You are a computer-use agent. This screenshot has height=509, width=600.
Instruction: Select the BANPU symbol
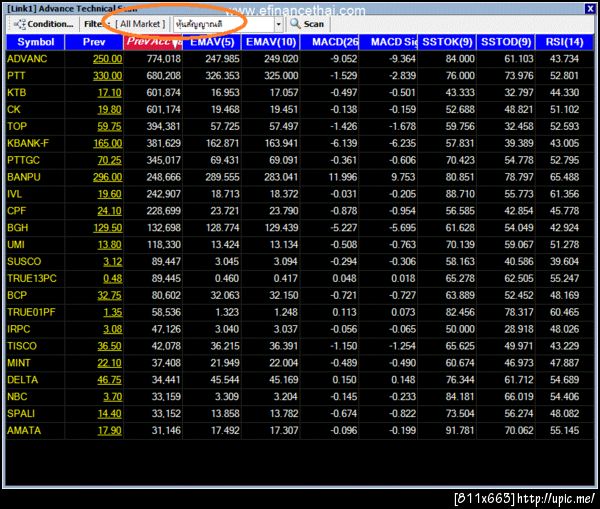click(x=24, y=177)
